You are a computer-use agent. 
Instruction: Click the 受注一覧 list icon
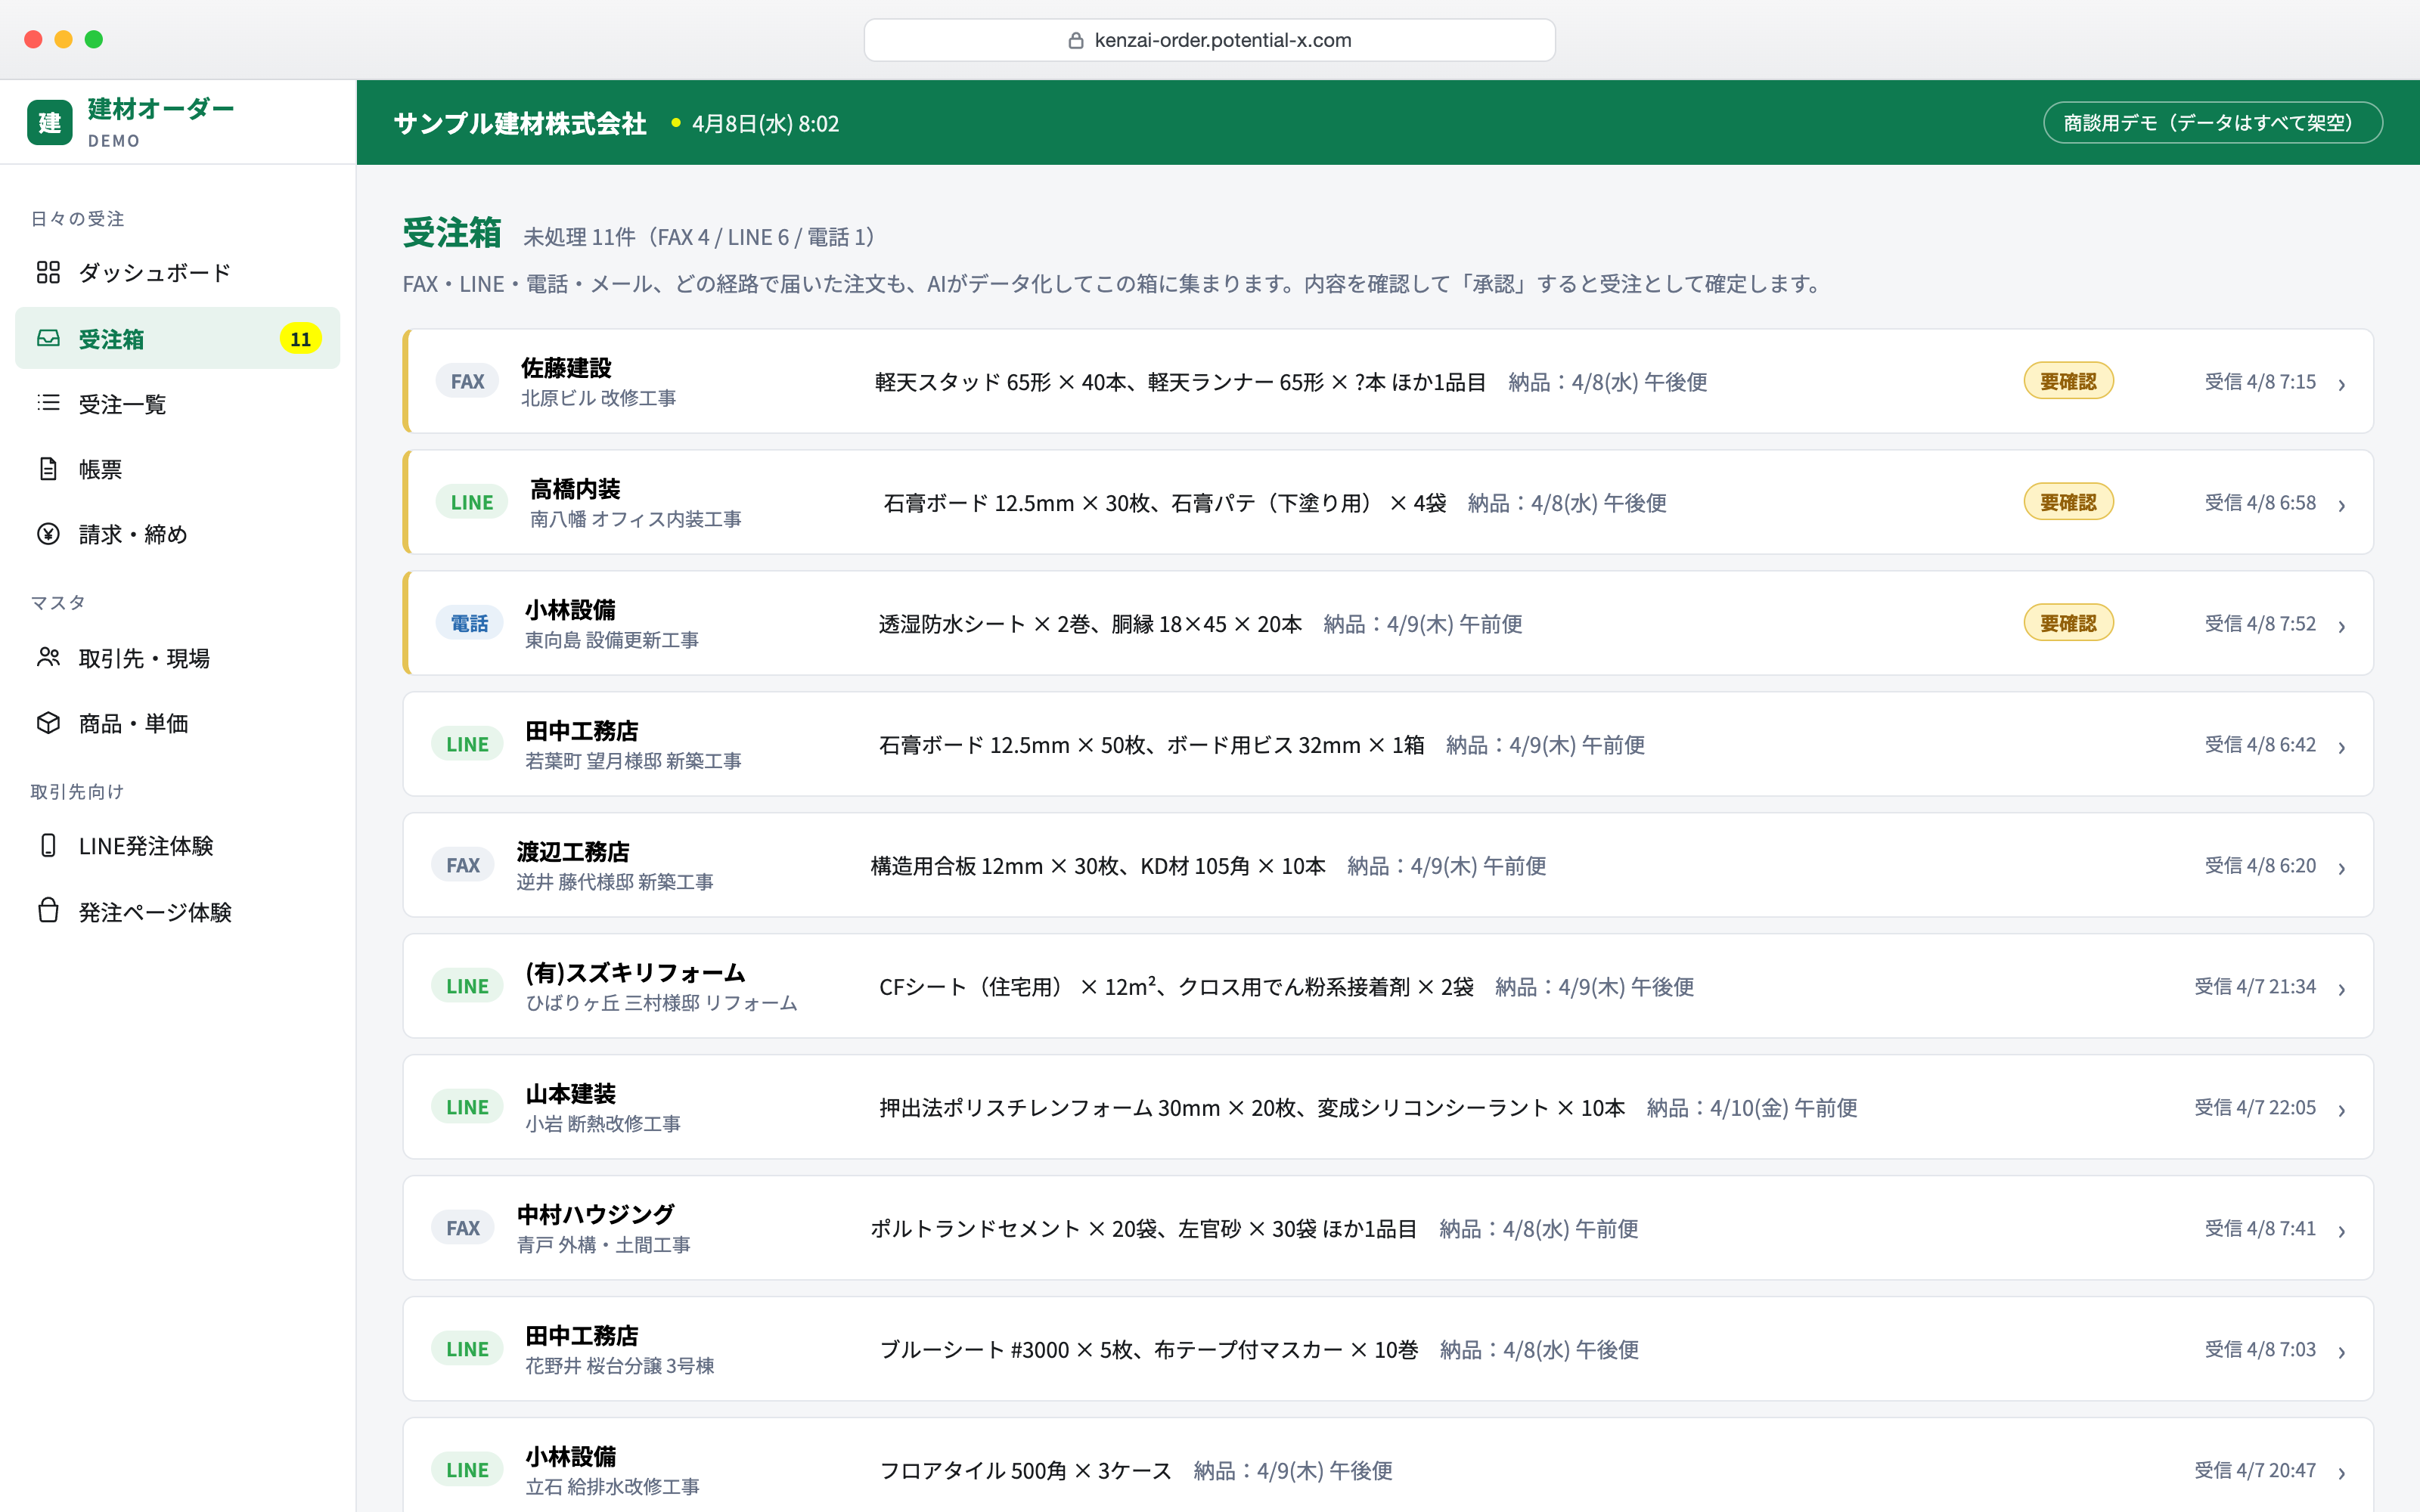coord(48,403)
